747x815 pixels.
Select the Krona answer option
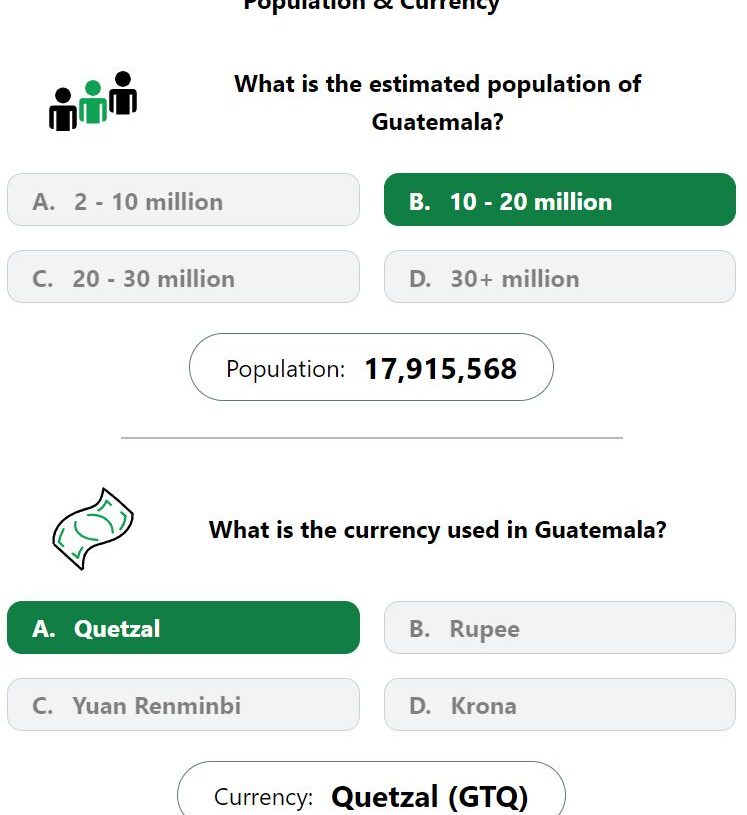[x=560, y=704]
